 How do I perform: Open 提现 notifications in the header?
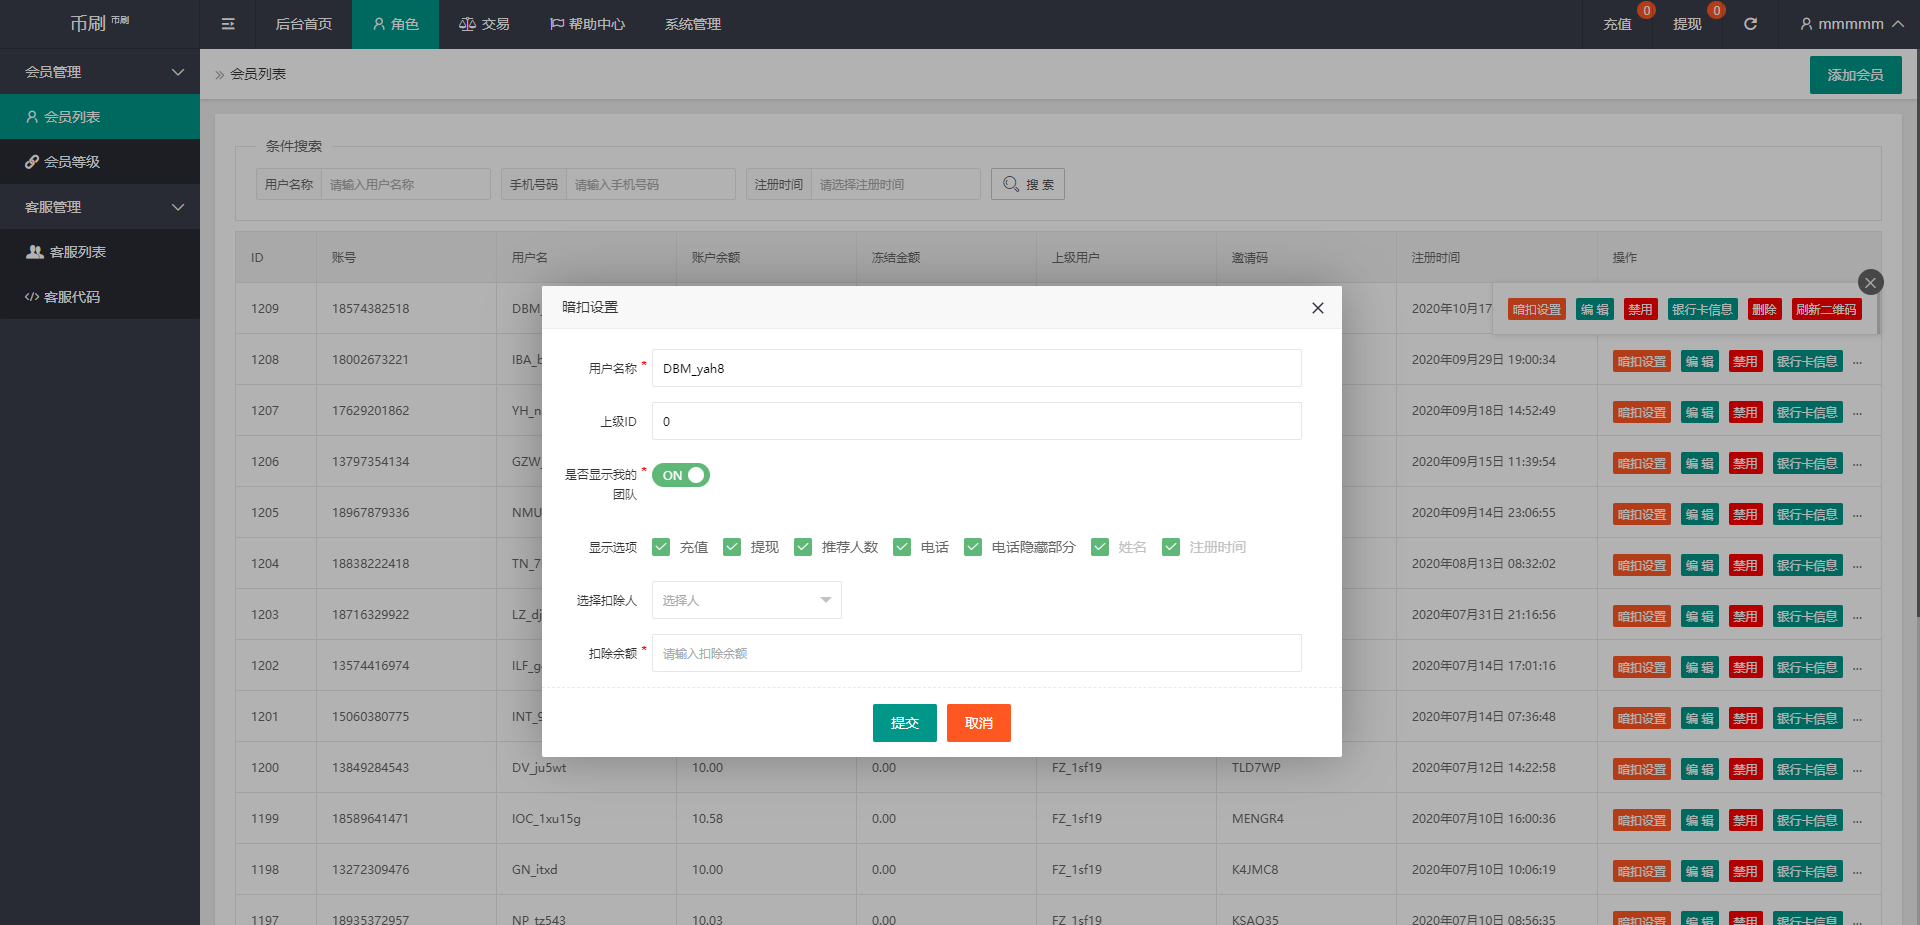pyautogui.click(x=1687, y=24)
